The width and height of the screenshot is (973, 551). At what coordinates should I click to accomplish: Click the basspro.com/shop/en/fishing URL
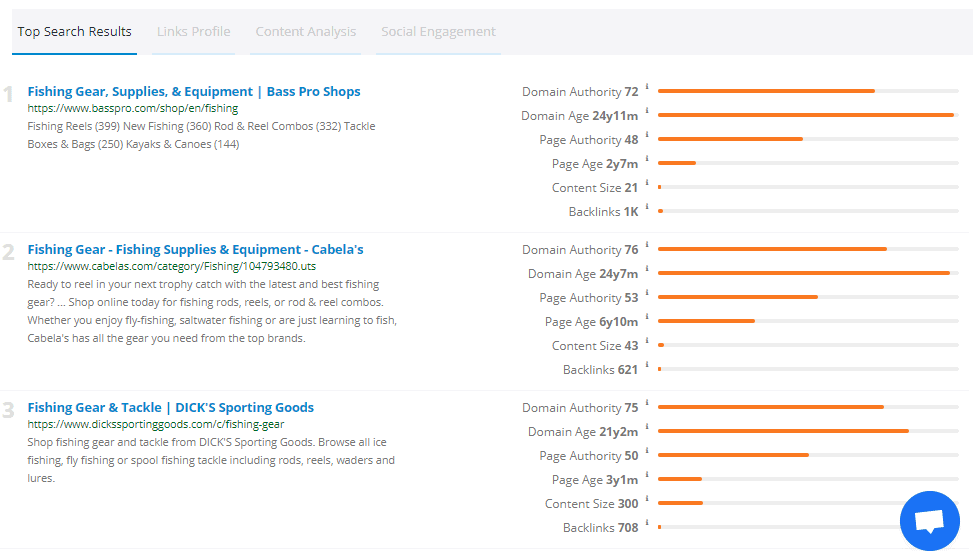pyautogui.click(x=133, y=108)
